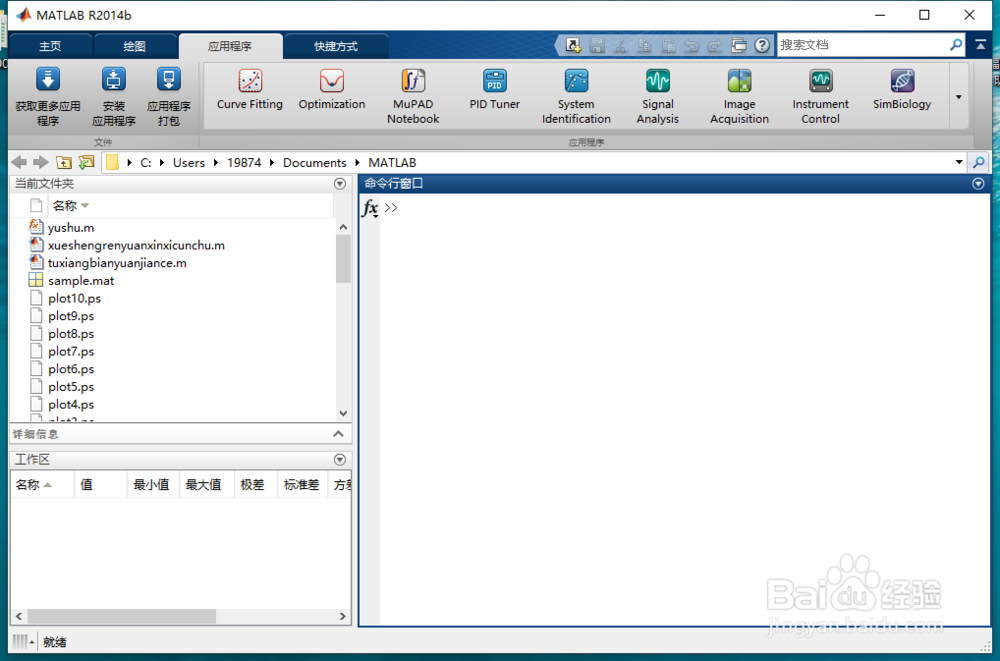Sort workspace by 最小值 column
Screen dimensions: 1000x661
click(154, 485)
